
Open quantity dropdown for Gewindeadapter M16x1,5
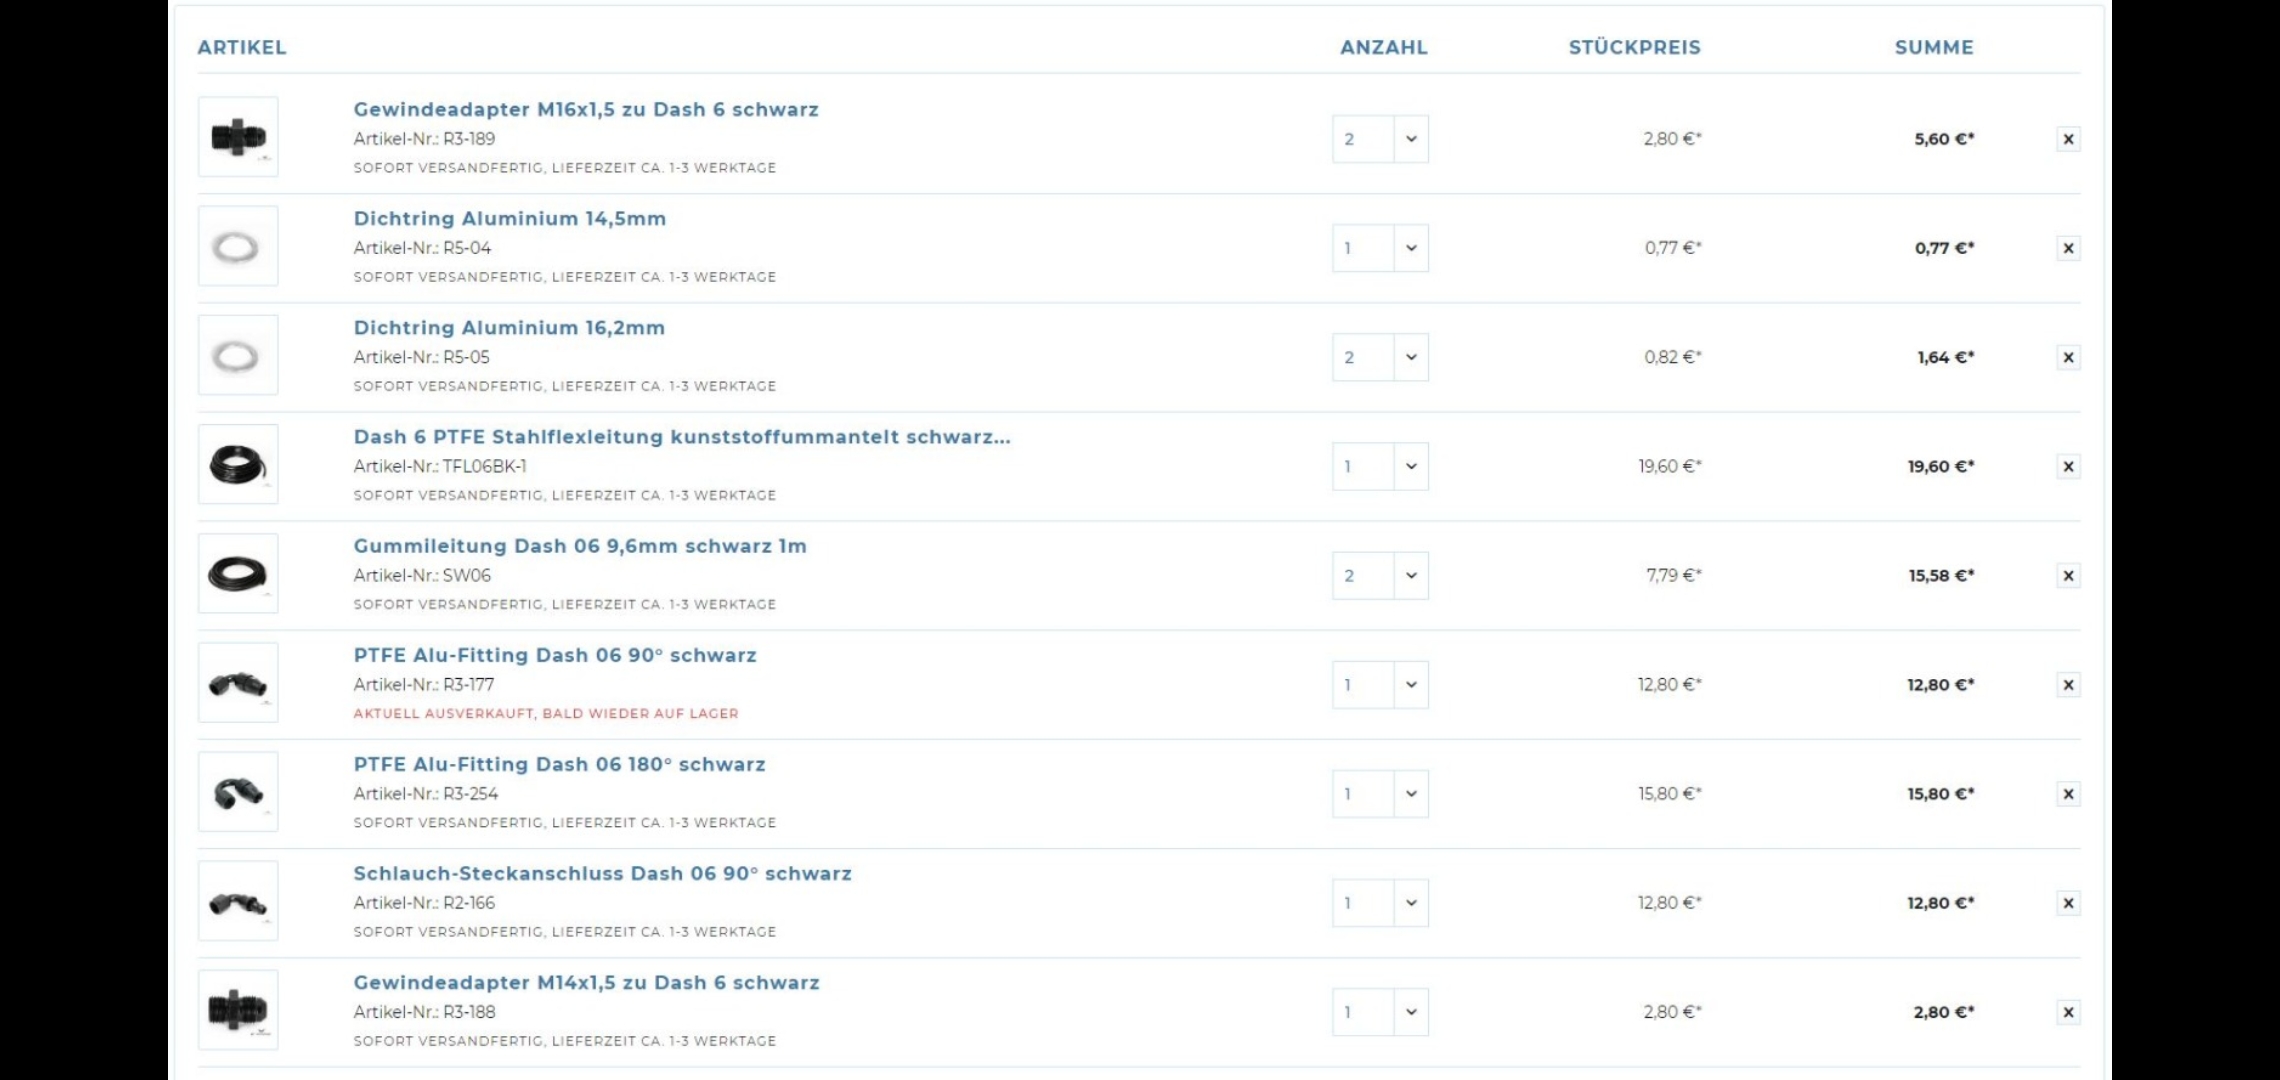[1380, 139]
